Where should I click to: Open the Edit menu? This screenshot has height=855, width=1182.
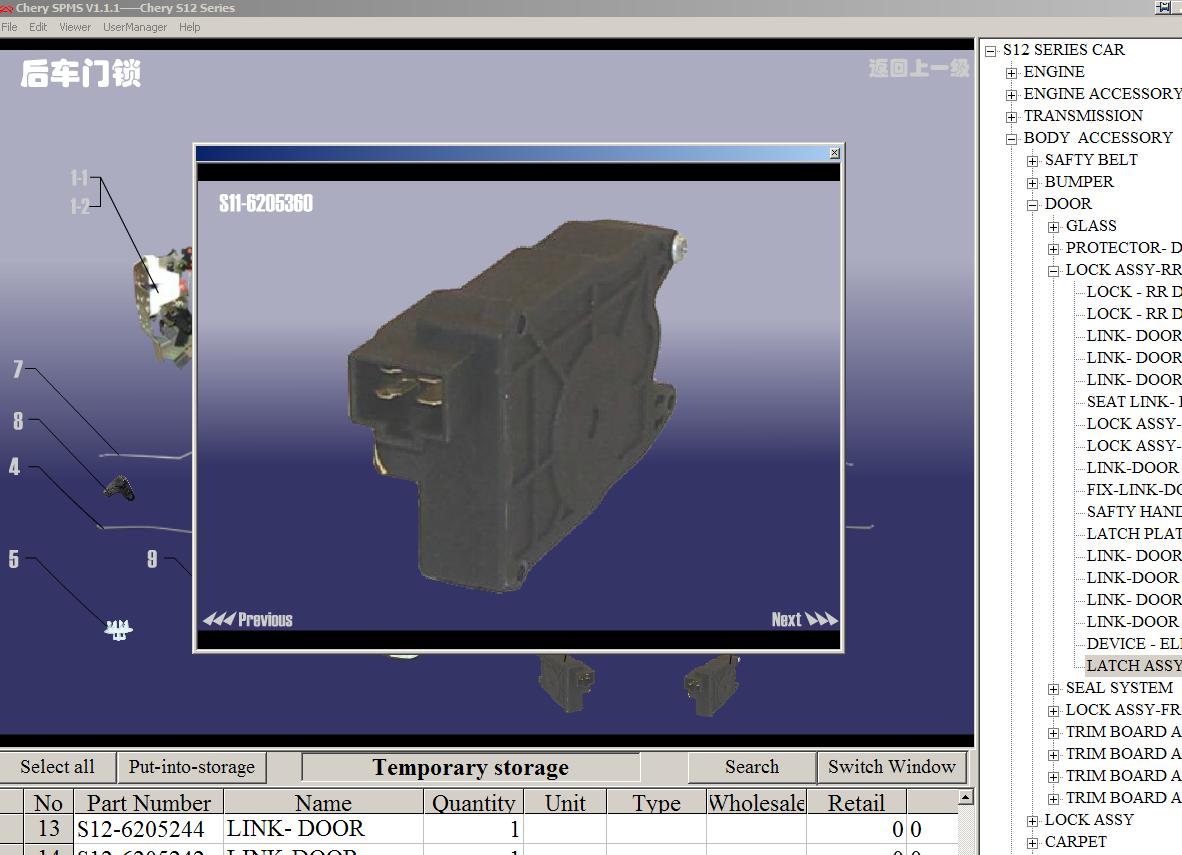pos(38,27)
